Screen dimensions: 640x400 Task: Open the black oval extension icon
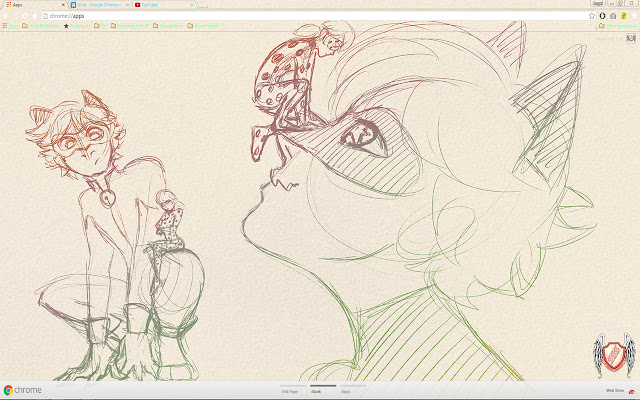[602, 16]
